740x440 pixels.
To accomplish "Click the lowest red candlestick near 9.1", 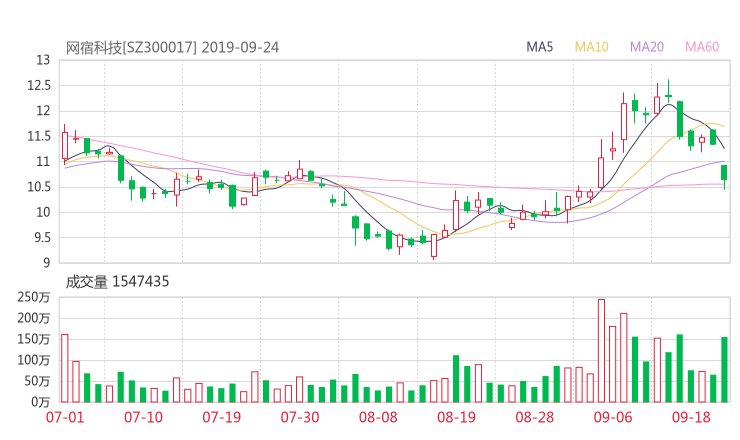I will 434,245.
